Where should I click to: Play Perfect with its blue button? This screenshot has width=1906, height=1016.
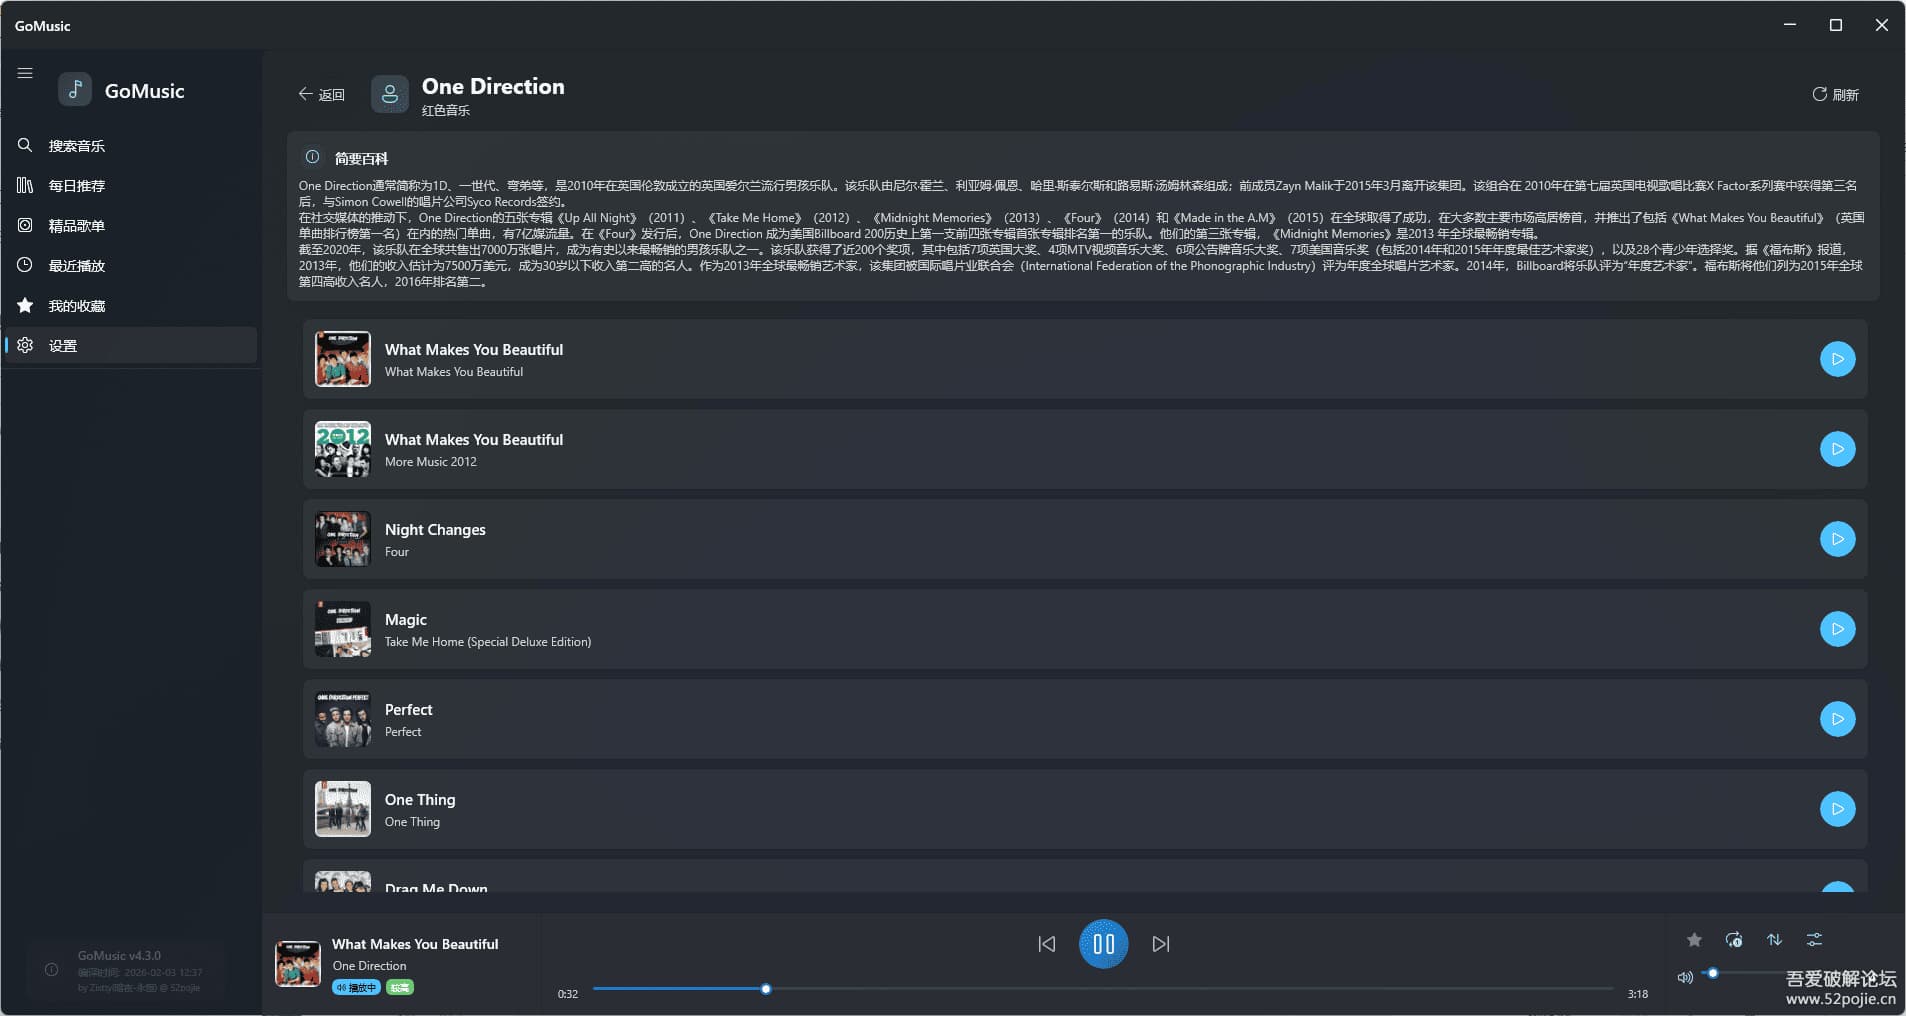click(x=1837, y=719)
